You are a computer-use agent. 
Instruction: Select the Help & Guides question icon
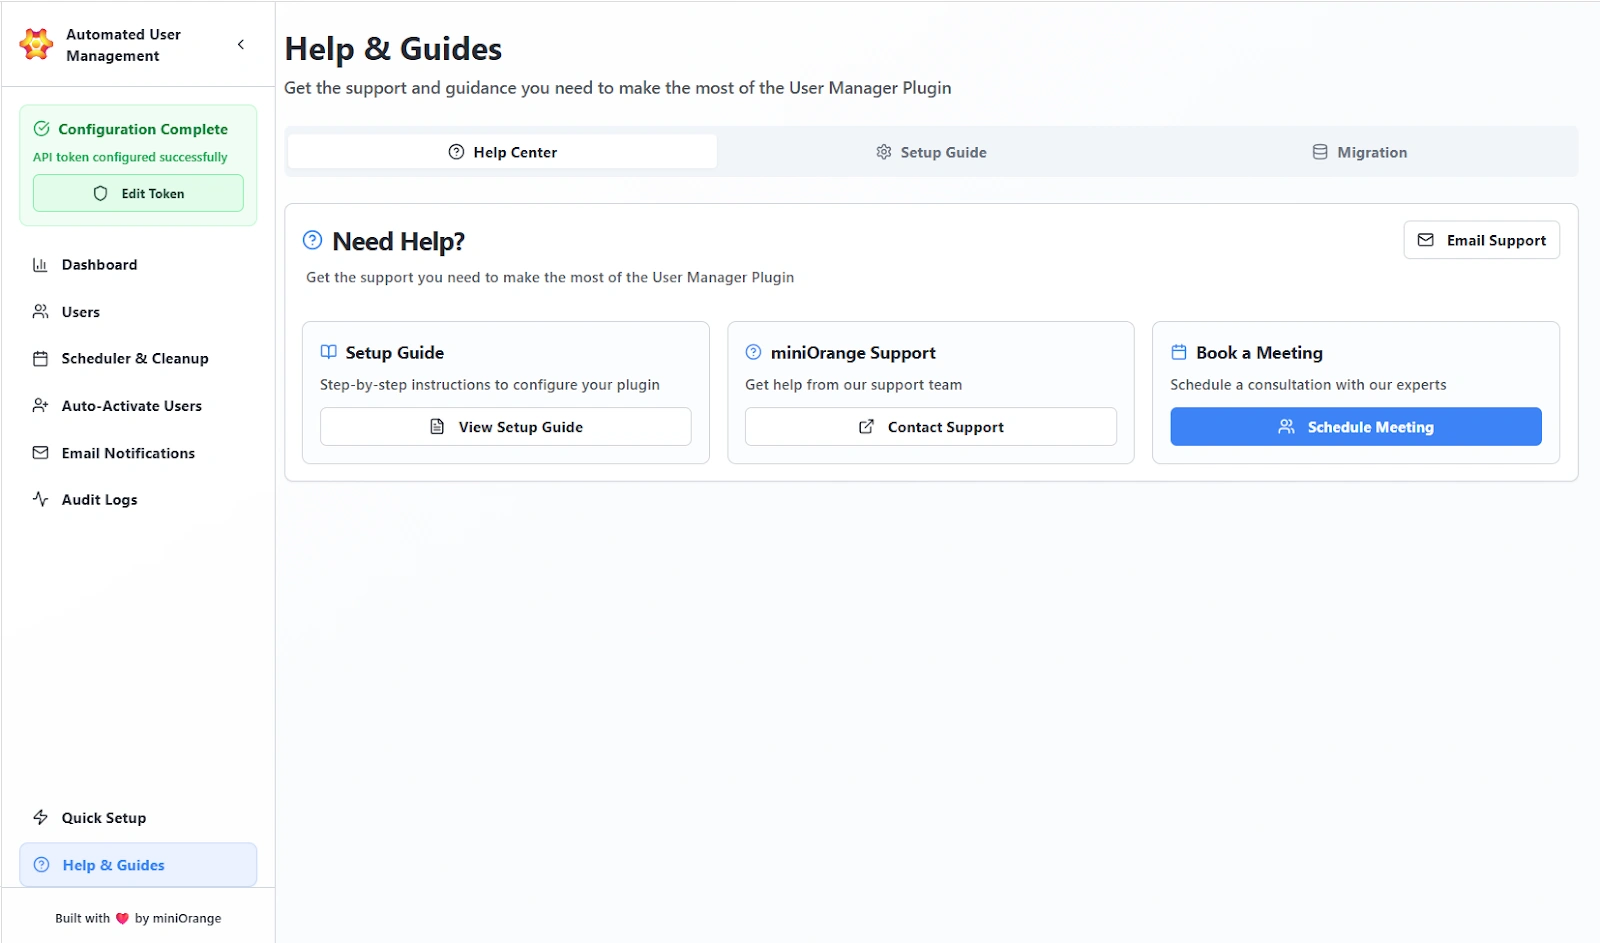40,864
